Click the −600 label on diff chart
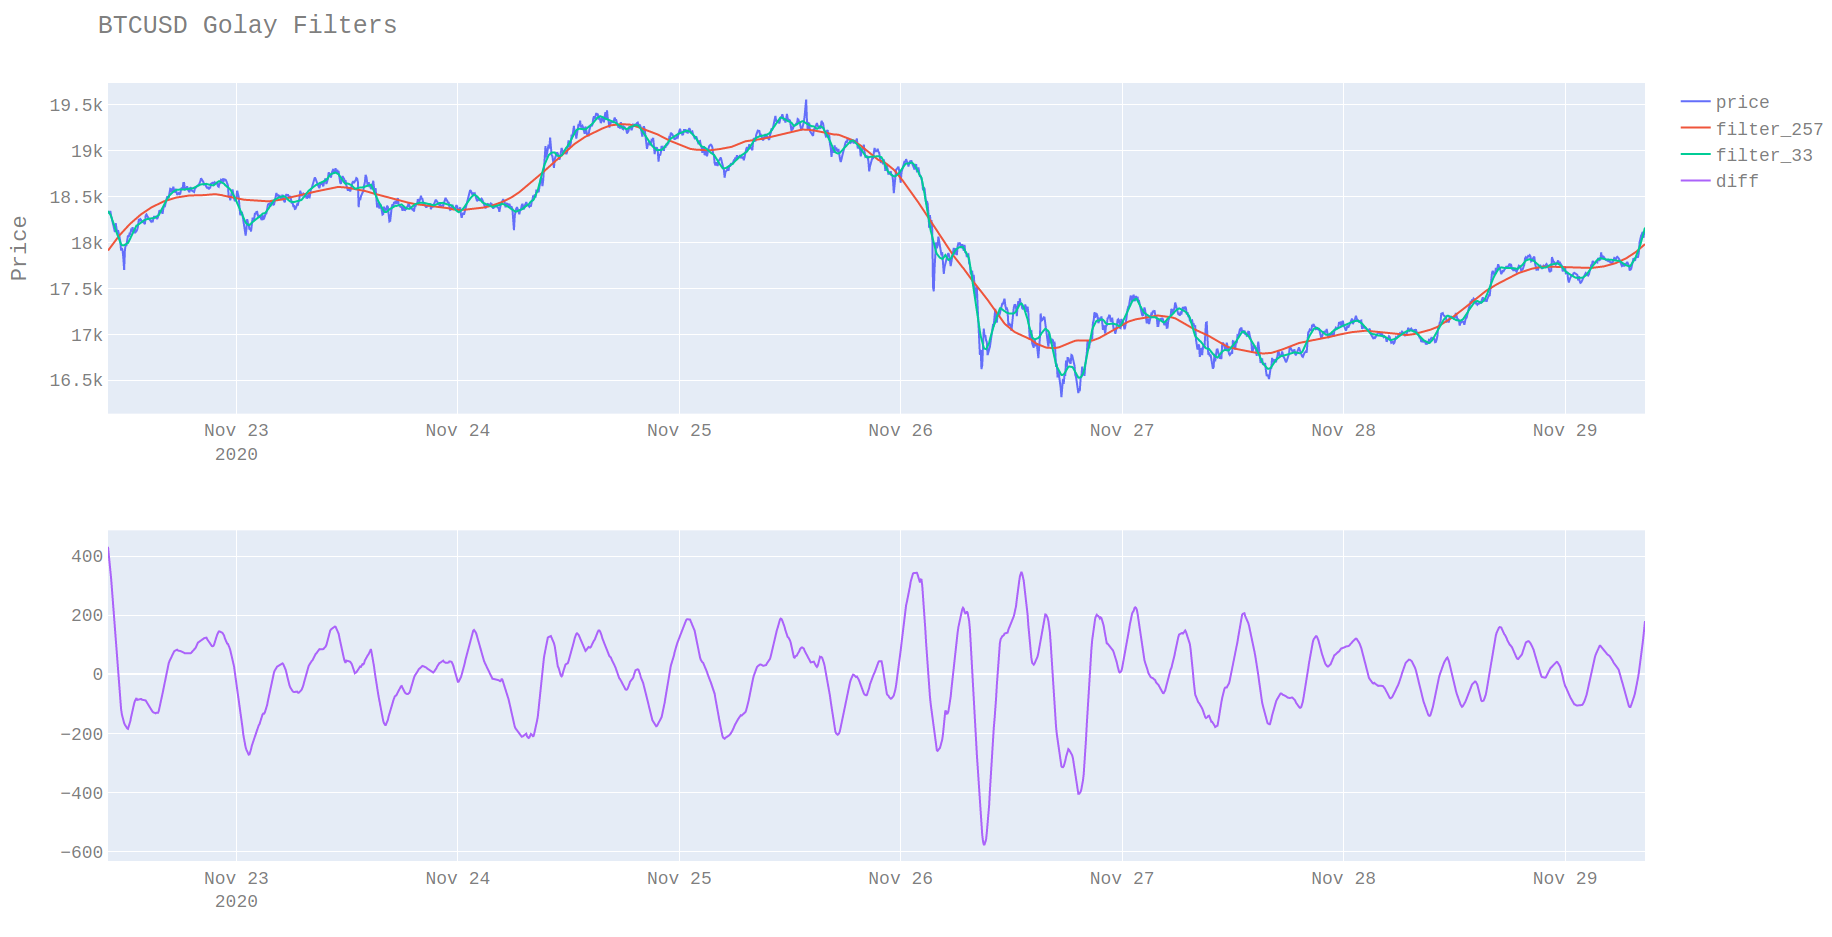Viewport: 1832px width, 937px height. click(81, 852)
